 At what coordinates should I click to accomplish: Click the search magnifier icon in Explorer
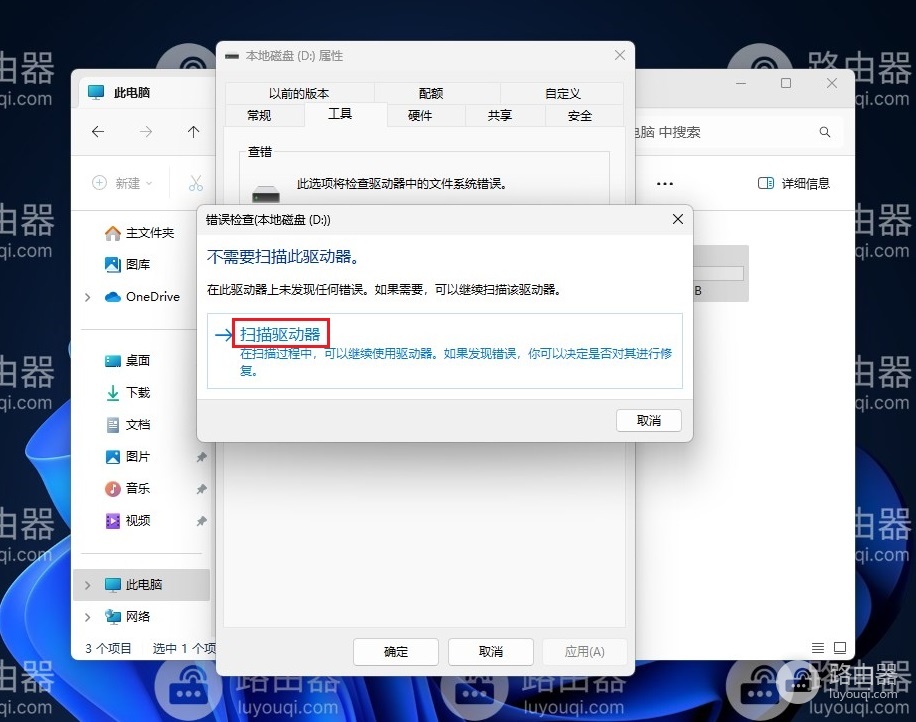(x=825, y=132)
